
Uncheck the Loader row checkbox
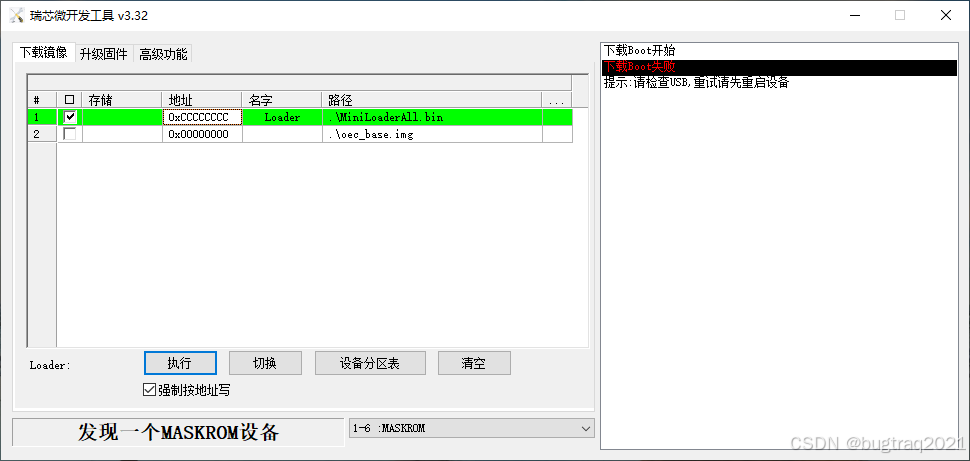click(71, 116)
